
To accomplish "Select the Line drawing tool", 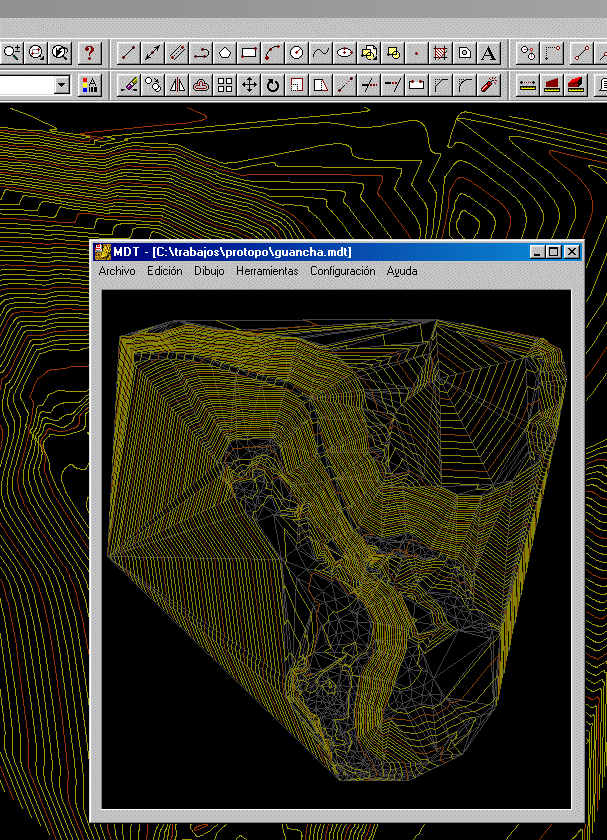I will [129, 53].
